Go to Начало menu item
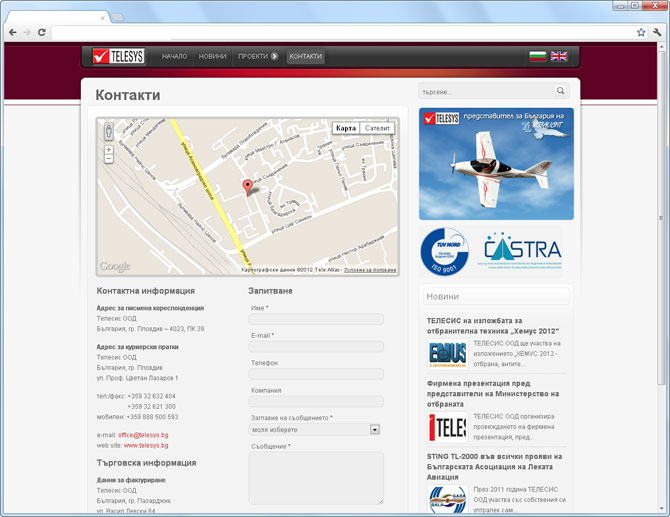Screen dimensions: 670x517 coord(174,56)
